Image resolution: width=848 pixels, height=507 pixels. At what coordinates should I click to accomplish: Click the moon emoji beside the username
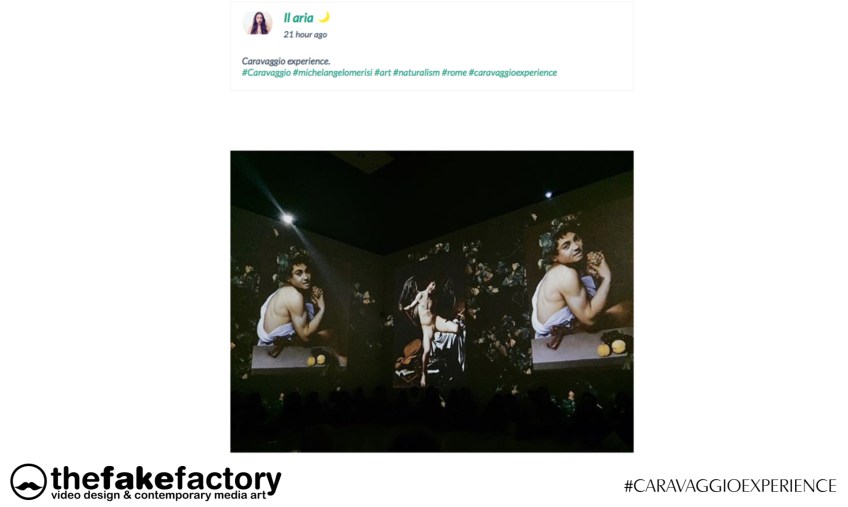[x=324, y=17]
